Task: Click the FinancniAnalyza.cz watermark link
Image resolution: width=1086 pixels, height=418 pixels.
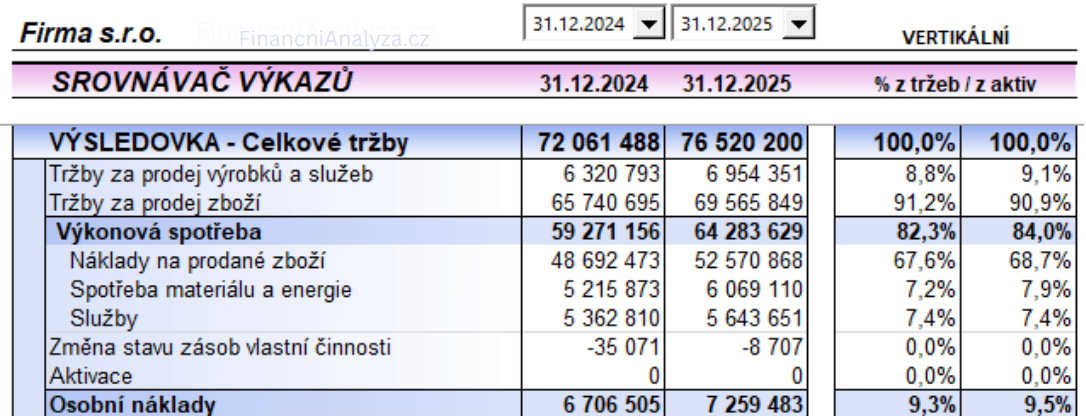Action: point(332,39)
